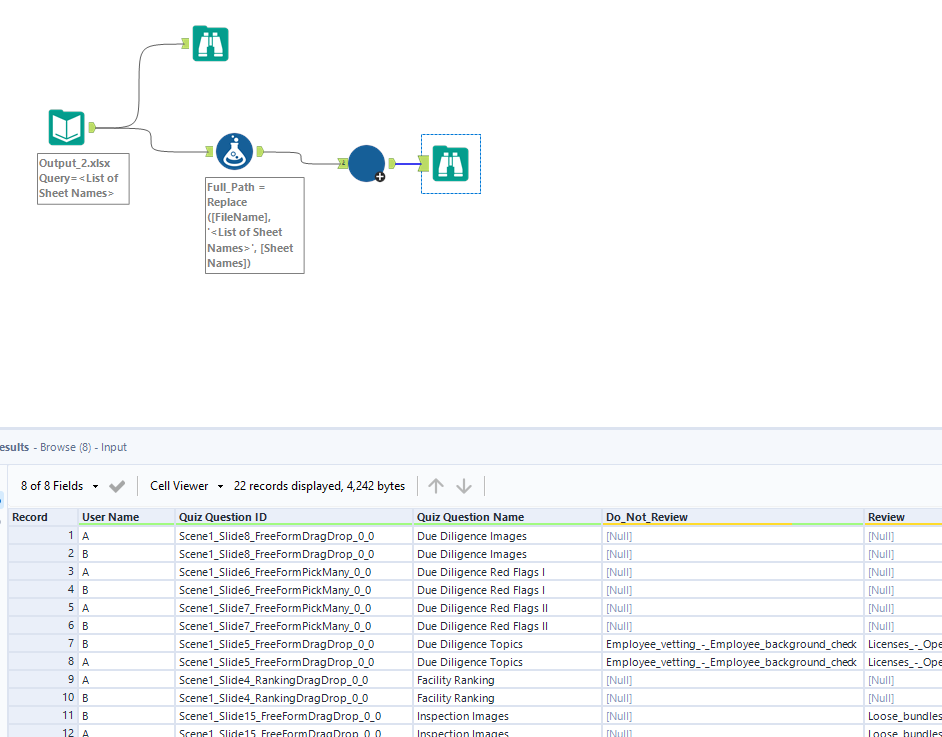Viewport: 942px width, 737px height.
Task: Select the blue Dynamic Input macro circle tool
Action: [x=366, y=163]
